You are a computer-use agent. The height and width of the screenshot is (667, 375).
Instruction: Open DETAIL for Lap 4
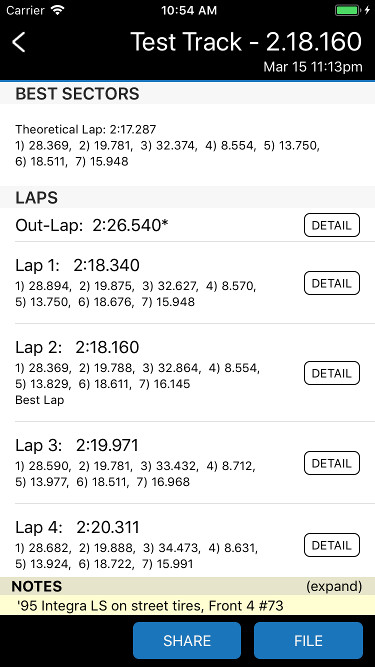[332, 545]
